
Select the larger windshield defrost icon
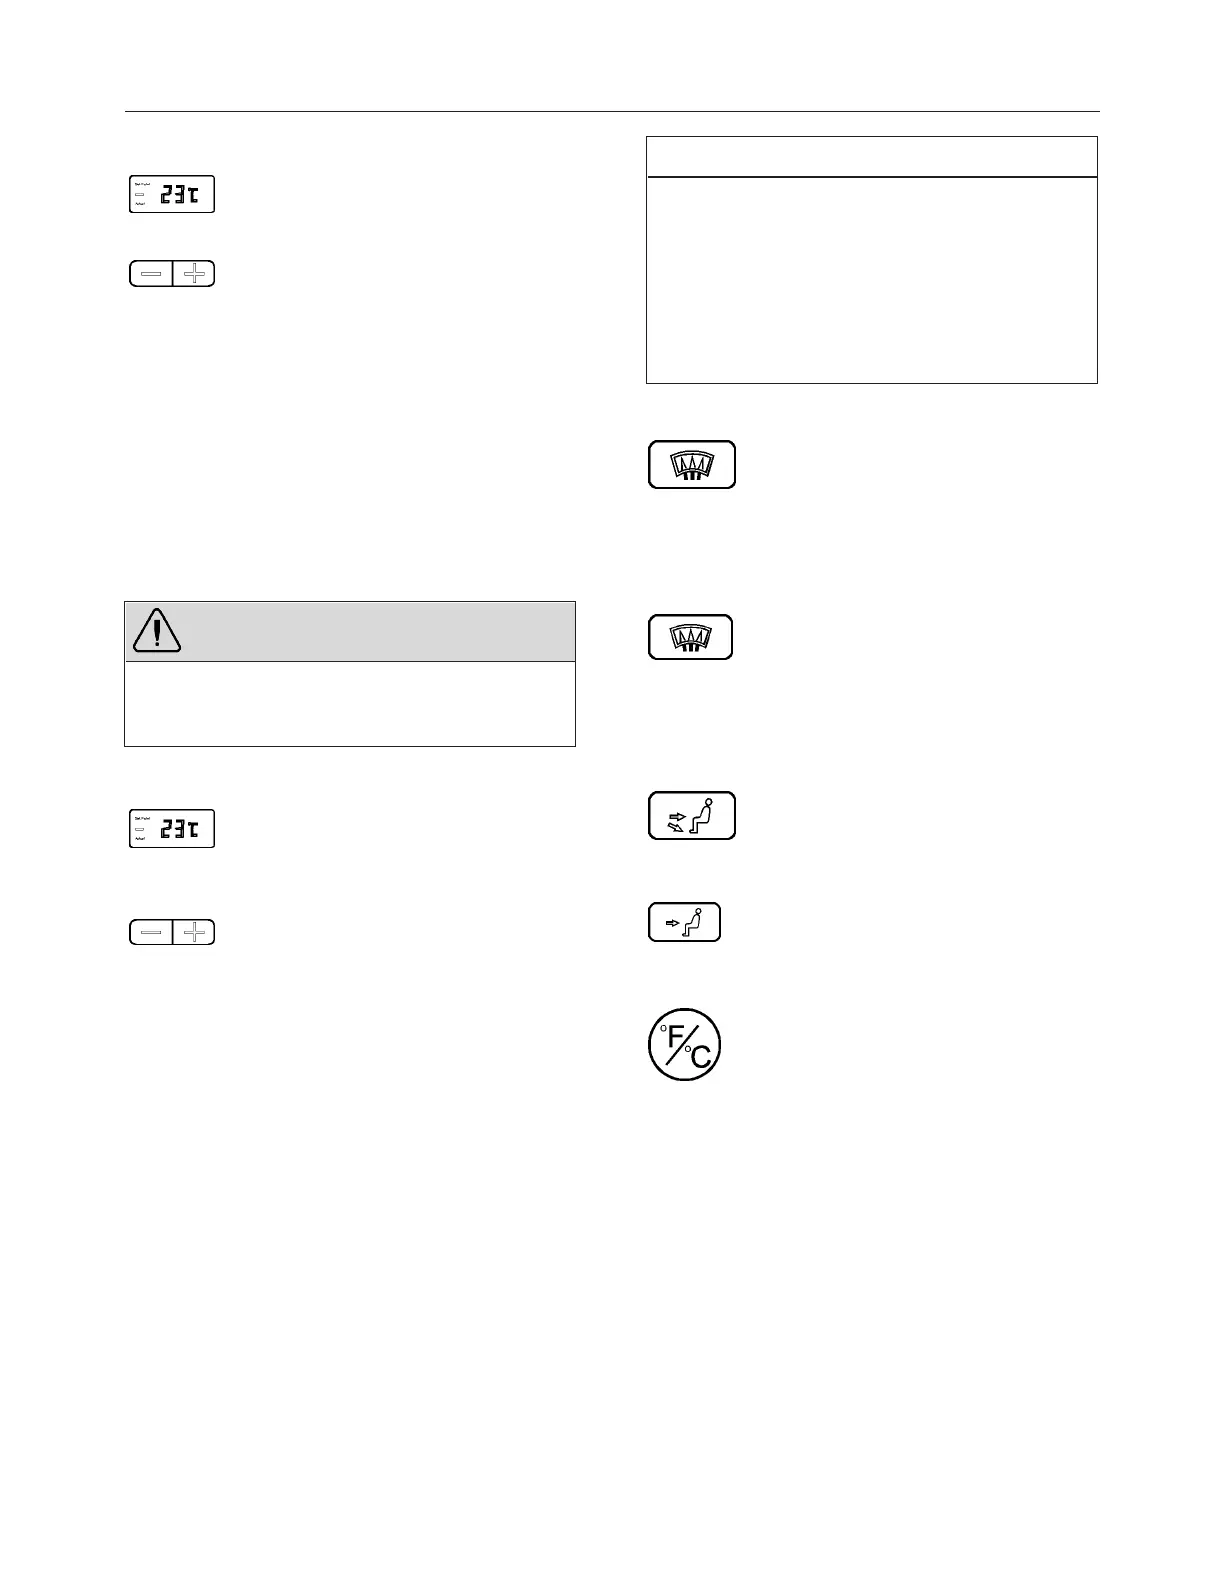click(x=692, y=465)
